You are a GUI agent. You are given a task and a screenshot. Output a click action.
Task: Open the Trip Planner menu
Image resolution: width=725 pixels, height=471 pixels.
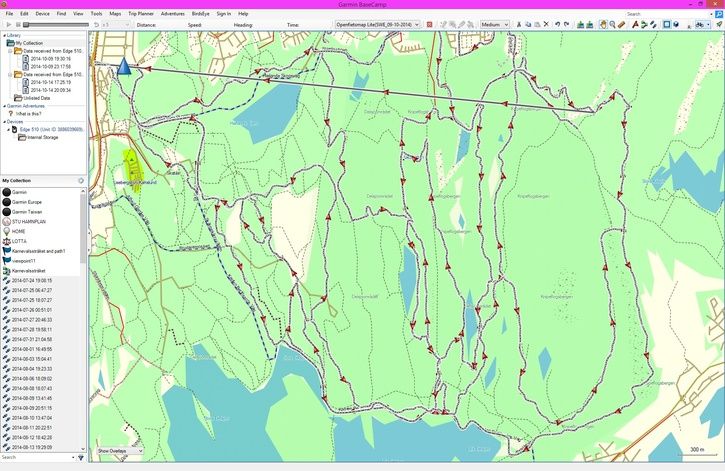(x=141, y=14)
